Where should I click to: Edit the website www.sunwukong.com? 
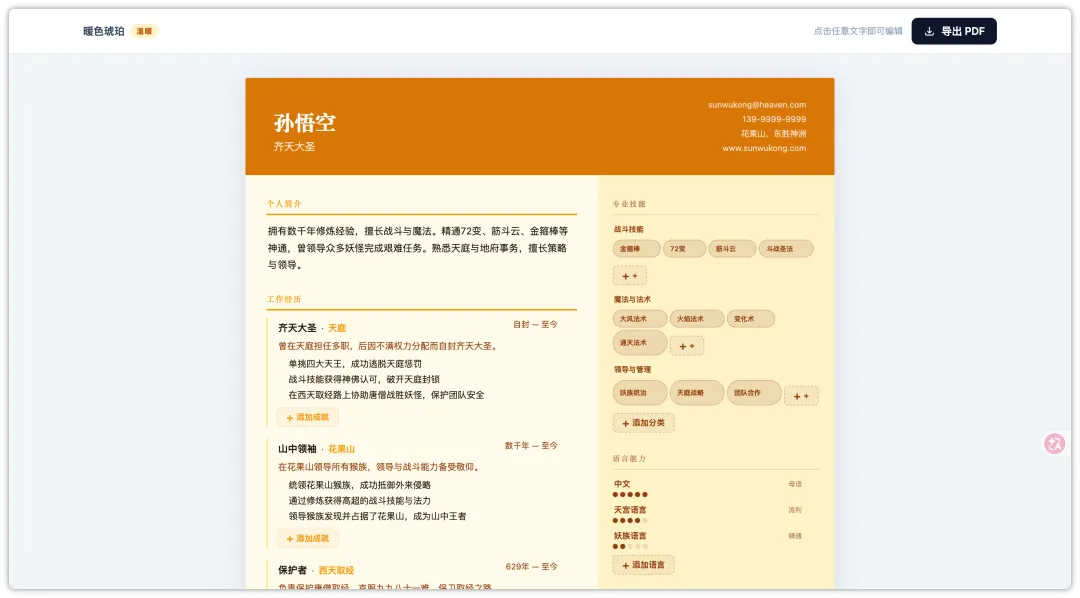764,148
